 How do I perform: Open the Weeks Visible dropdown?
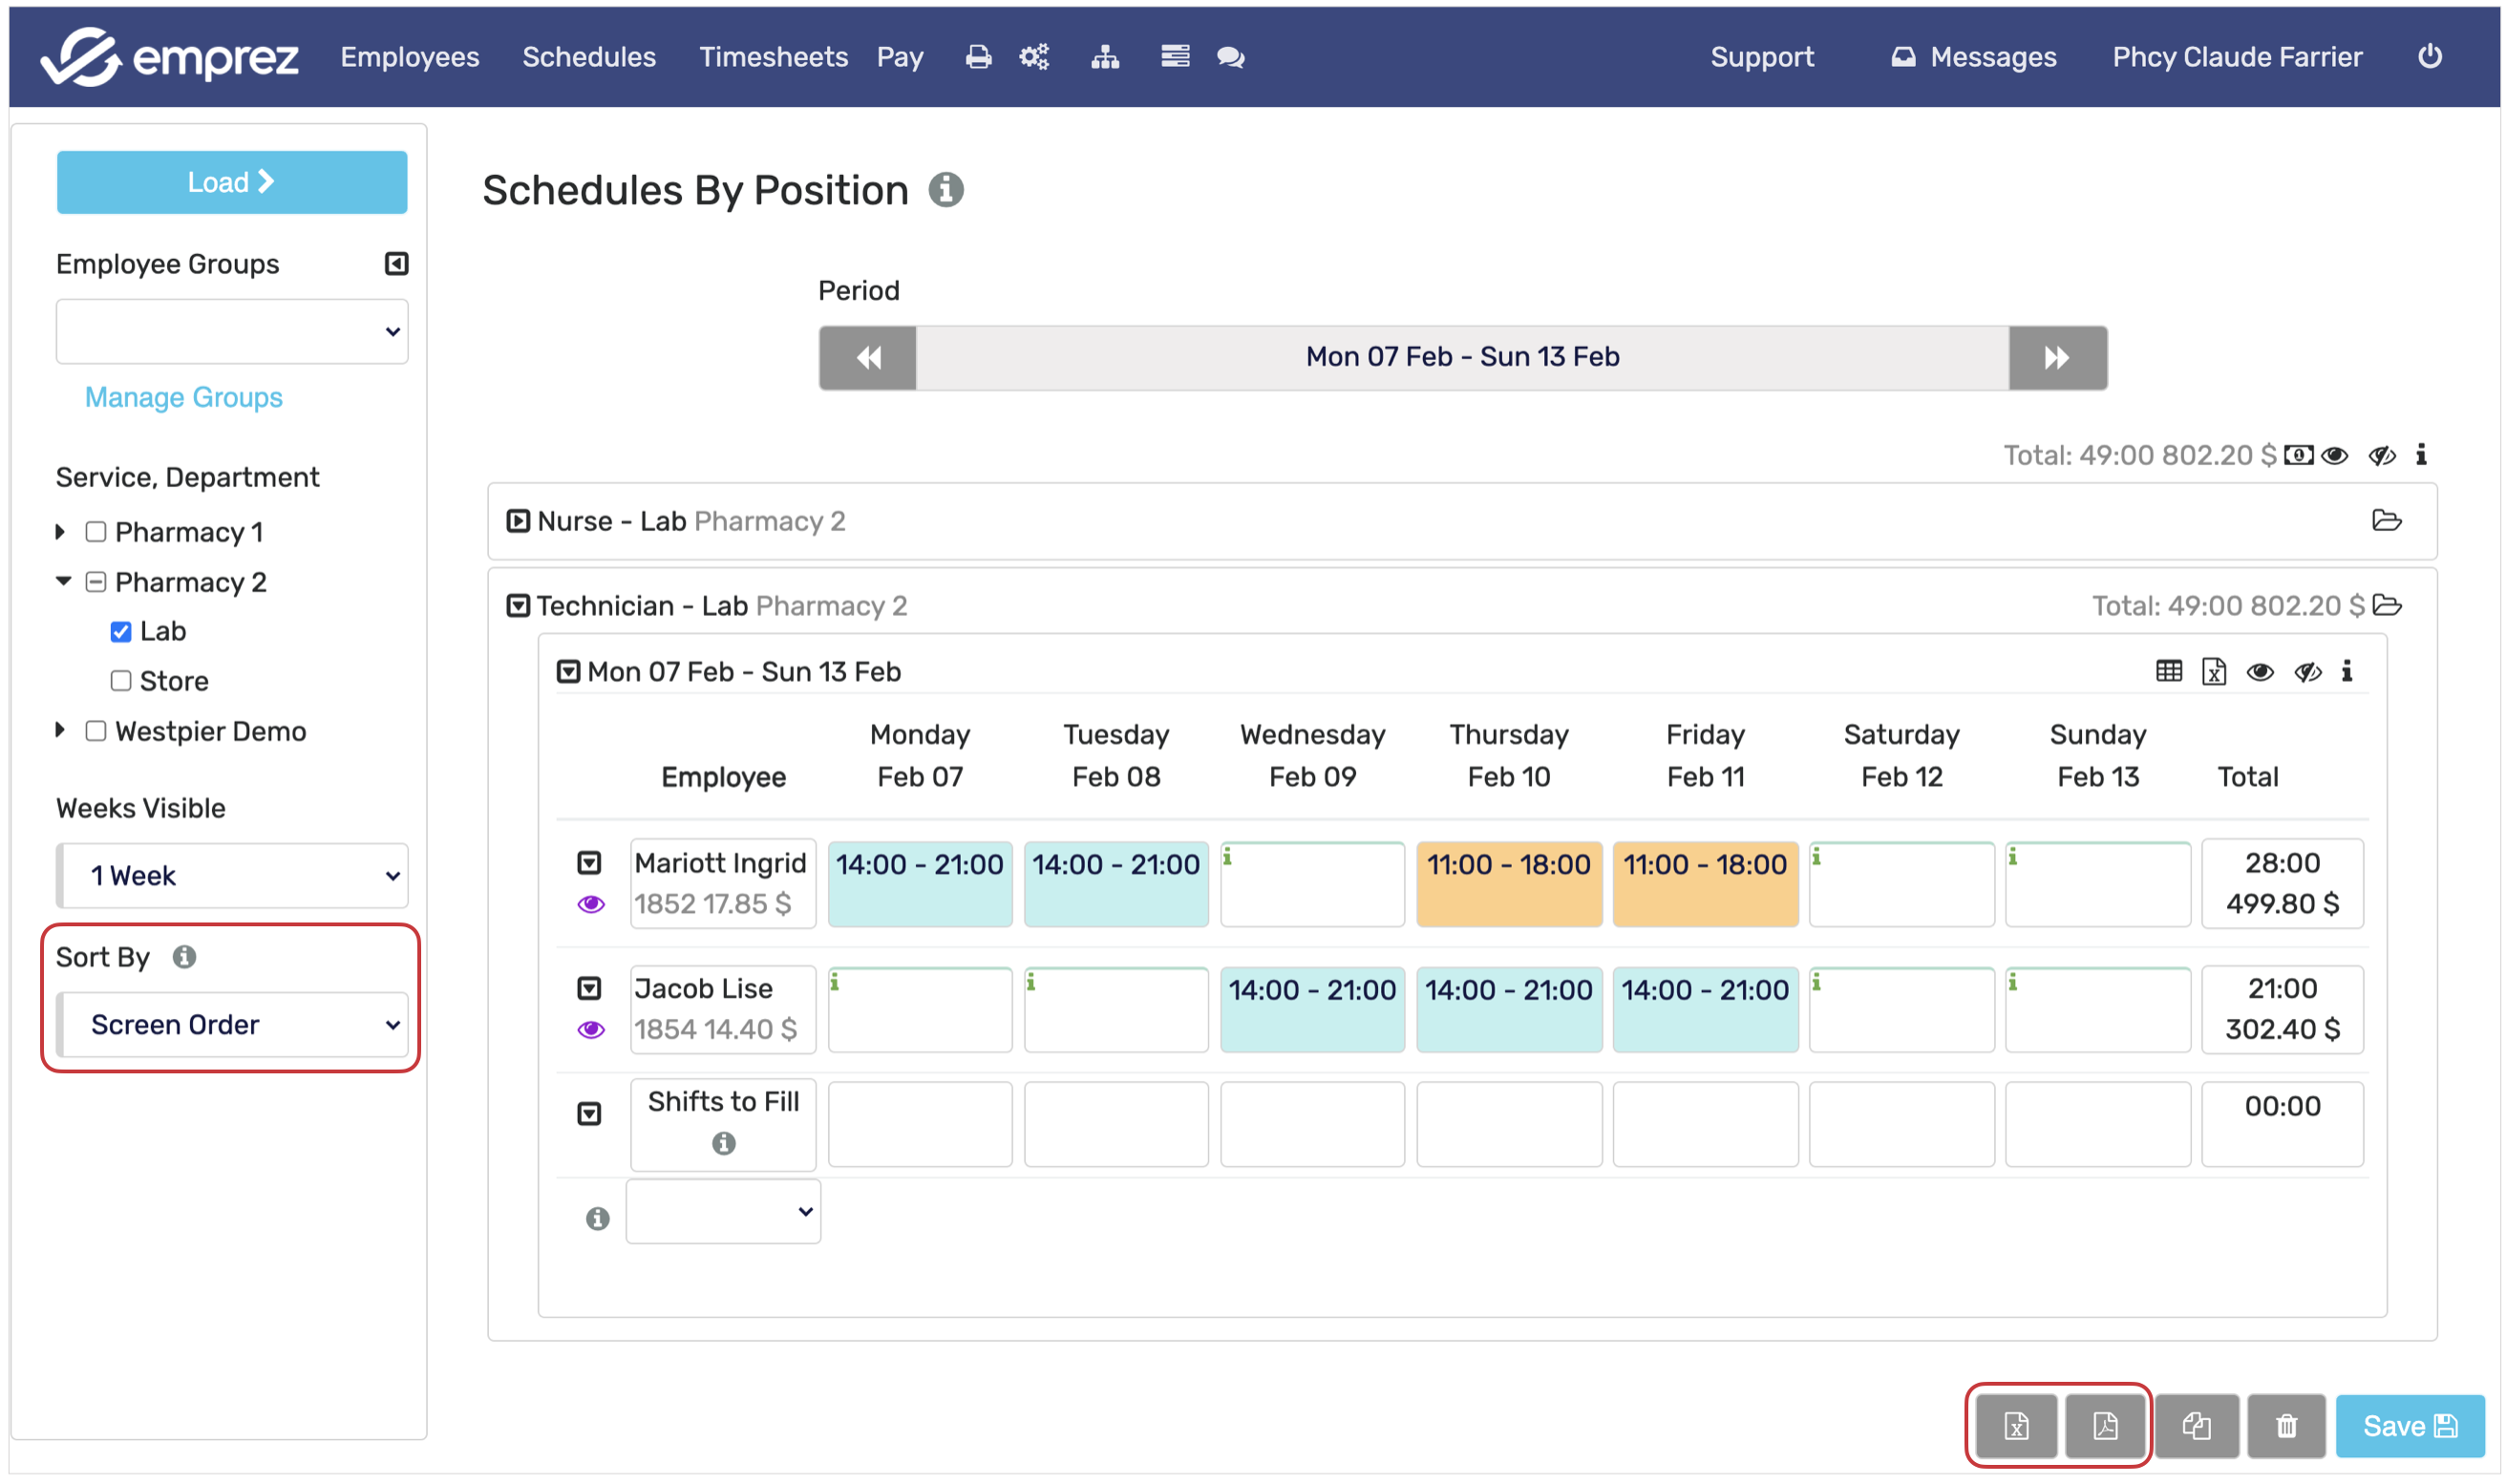233,875
